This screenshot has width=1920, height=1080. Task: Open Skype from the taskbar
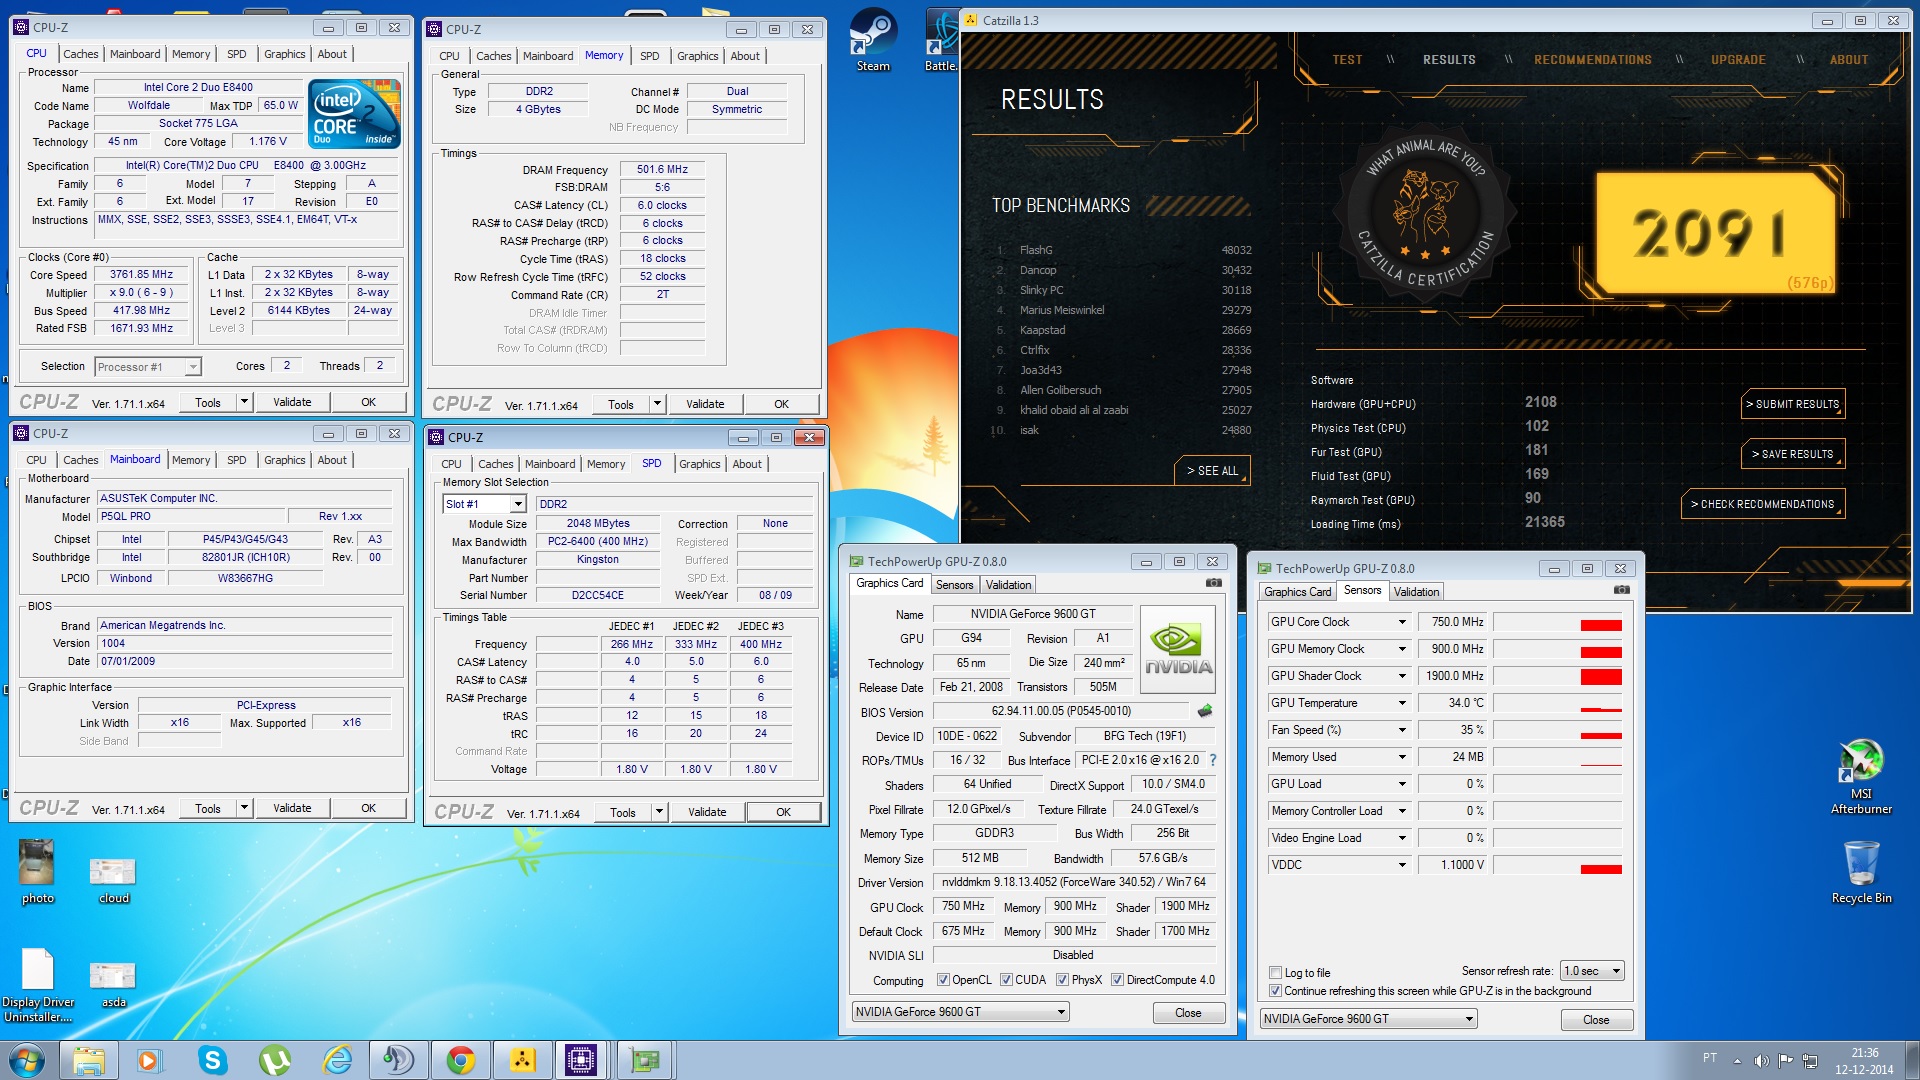pyautogui.click(x=212, y=1060)
